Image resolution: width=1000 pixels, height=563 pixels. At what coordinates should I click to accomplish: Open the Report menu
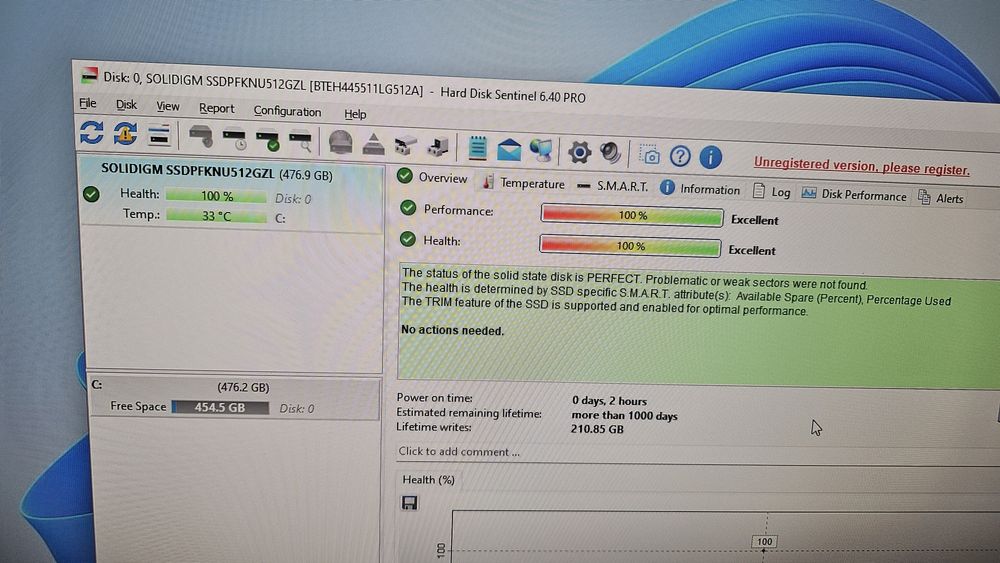click(x=216, y=108)
